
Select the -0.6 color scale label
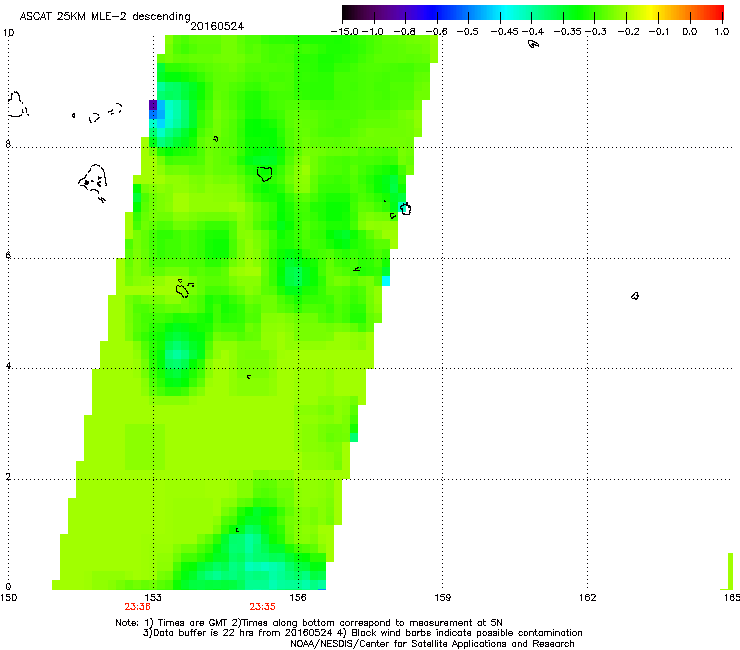(437, 32)
